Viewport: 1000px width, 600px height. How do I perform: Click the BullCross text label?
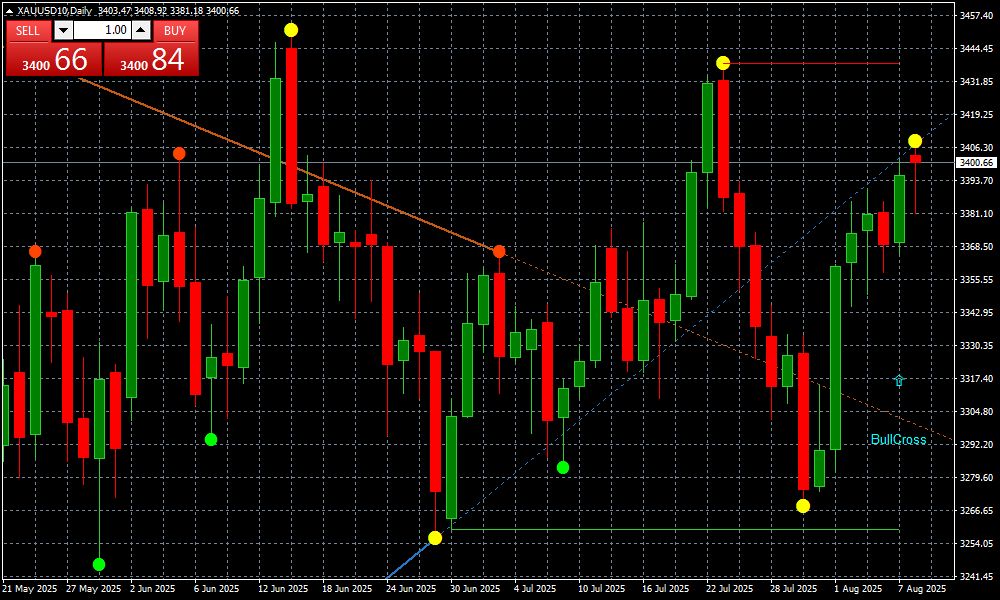(898, 440)
